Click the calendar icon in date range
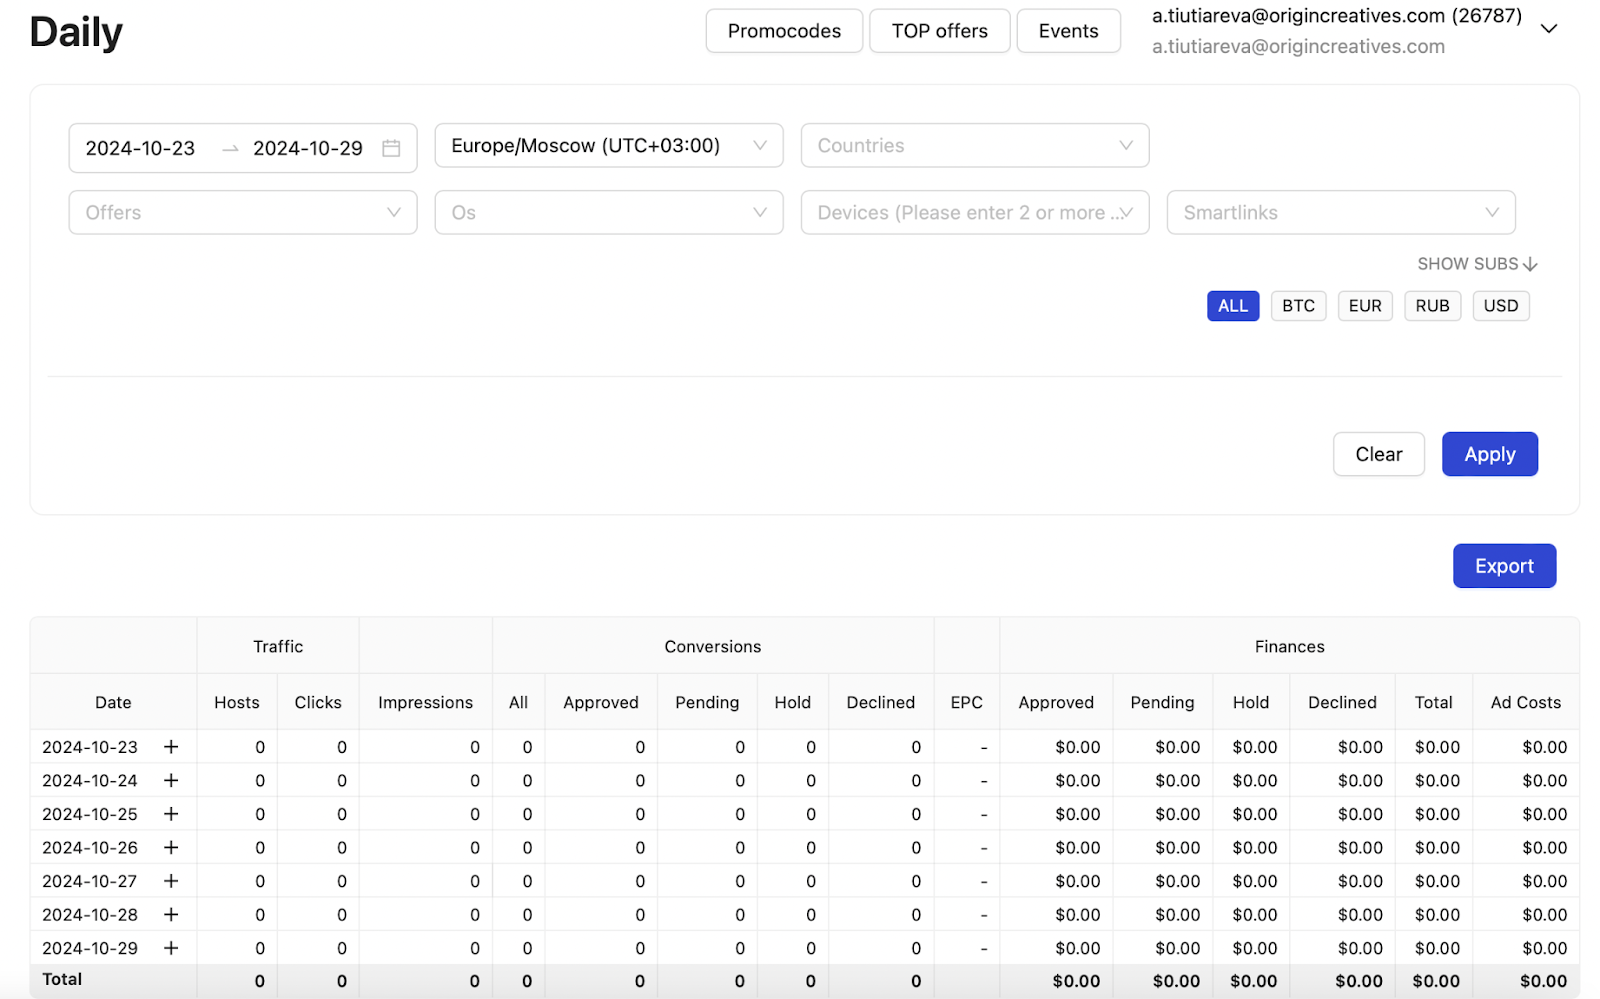 coord(391,148)
